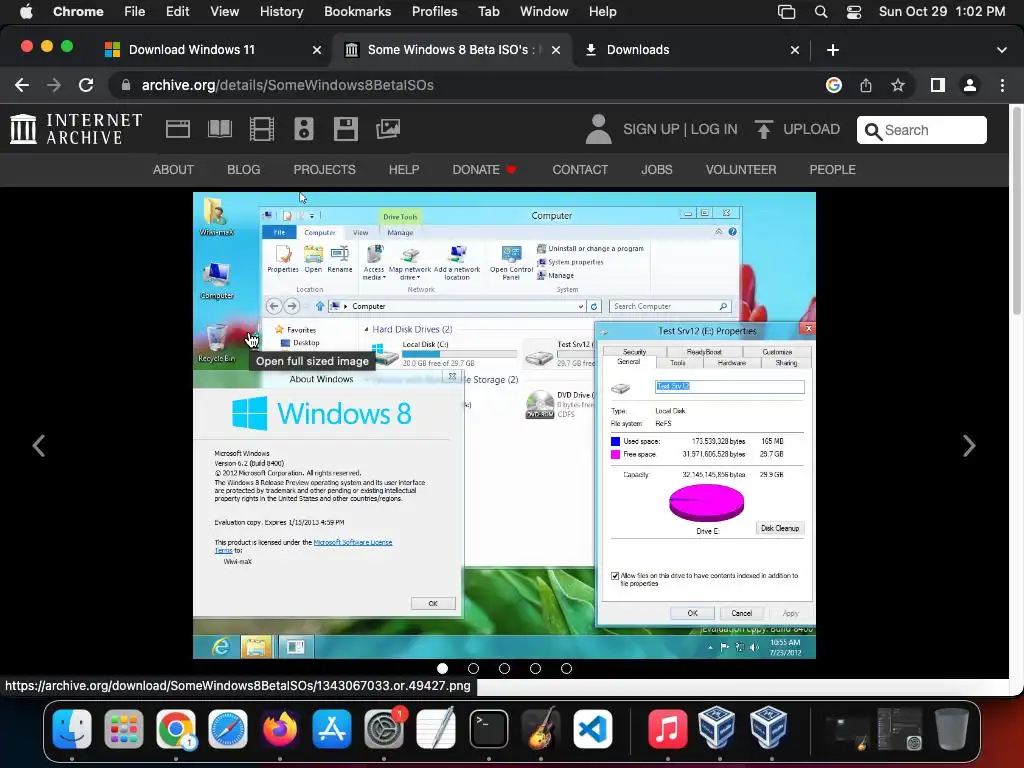
Task: Open Music app in the Dock
Action: click(x=667, y=728)
